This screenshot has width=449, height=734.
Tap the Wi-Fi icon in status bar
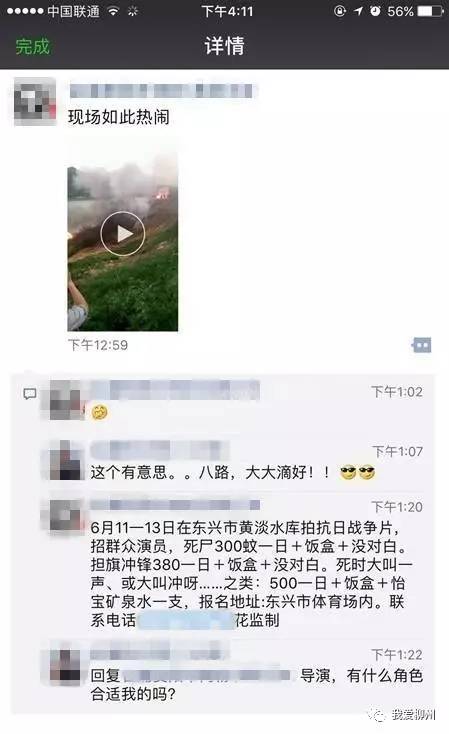113,11
